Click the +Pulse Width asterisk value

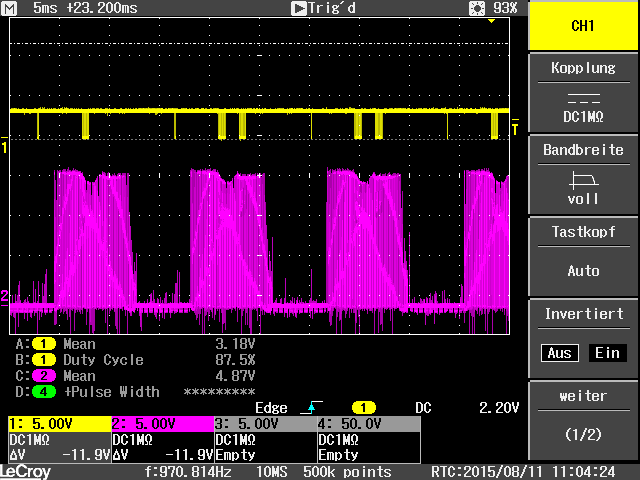tap(220, 392)
